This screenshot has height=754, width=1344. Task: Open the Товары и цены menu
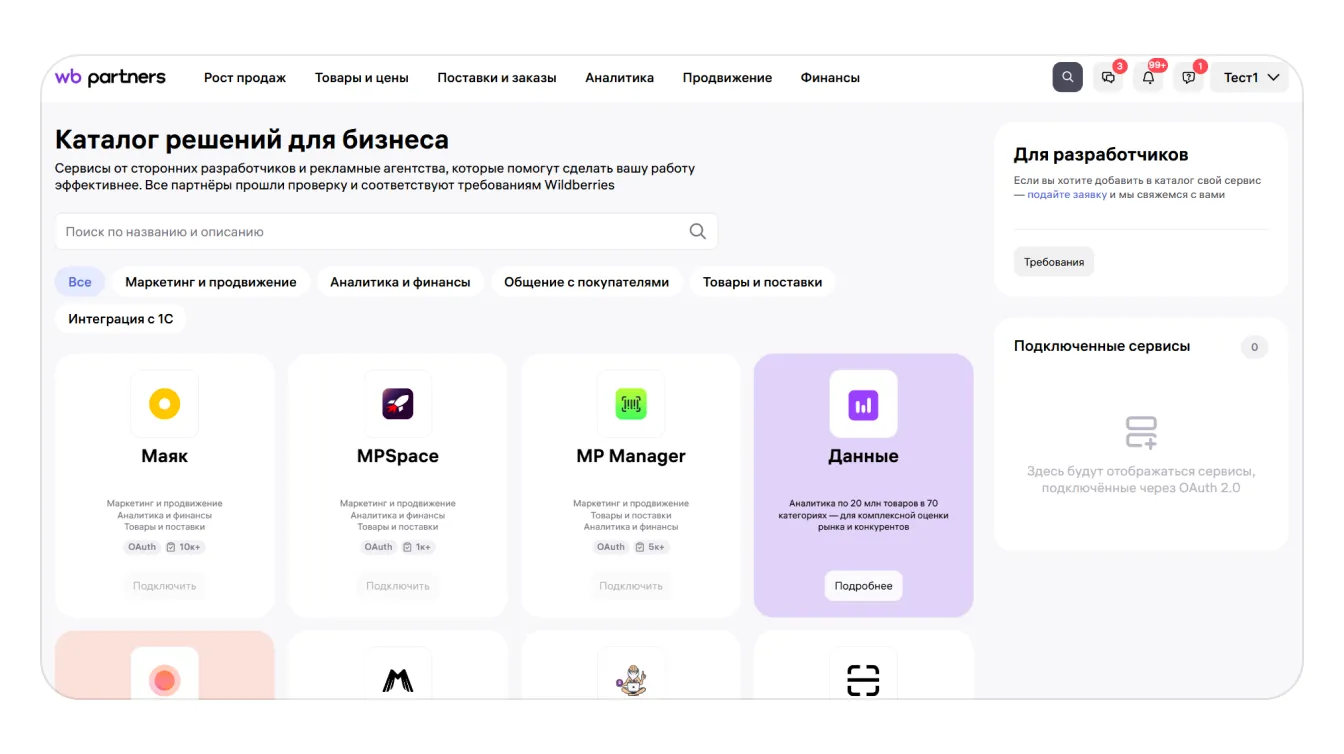tap(361, 78)
